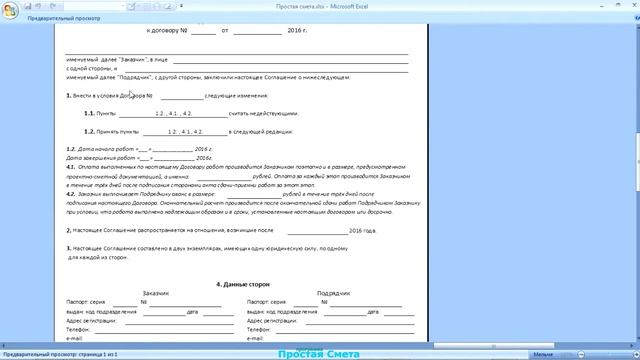Click the Undo arrow icon

(38, 6)
